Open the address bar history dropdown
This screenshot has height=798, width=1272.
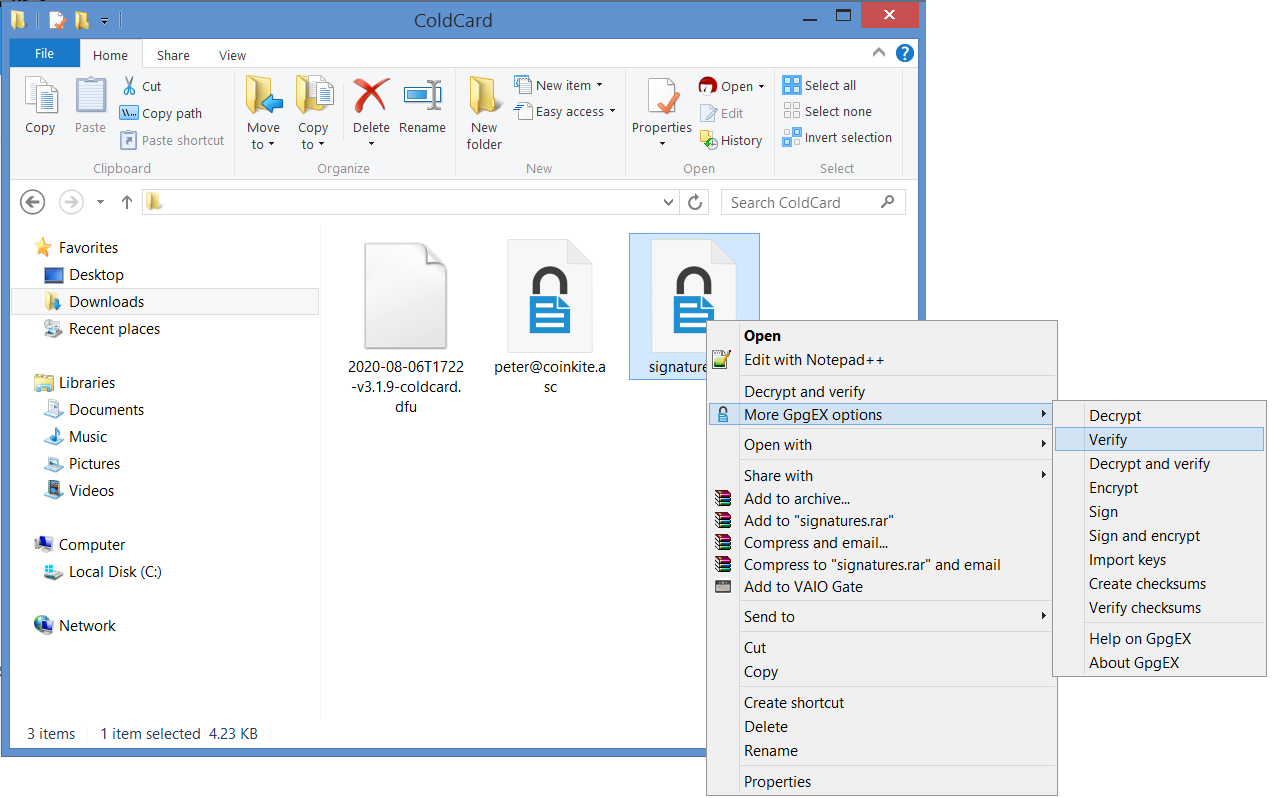click(670, 202)
